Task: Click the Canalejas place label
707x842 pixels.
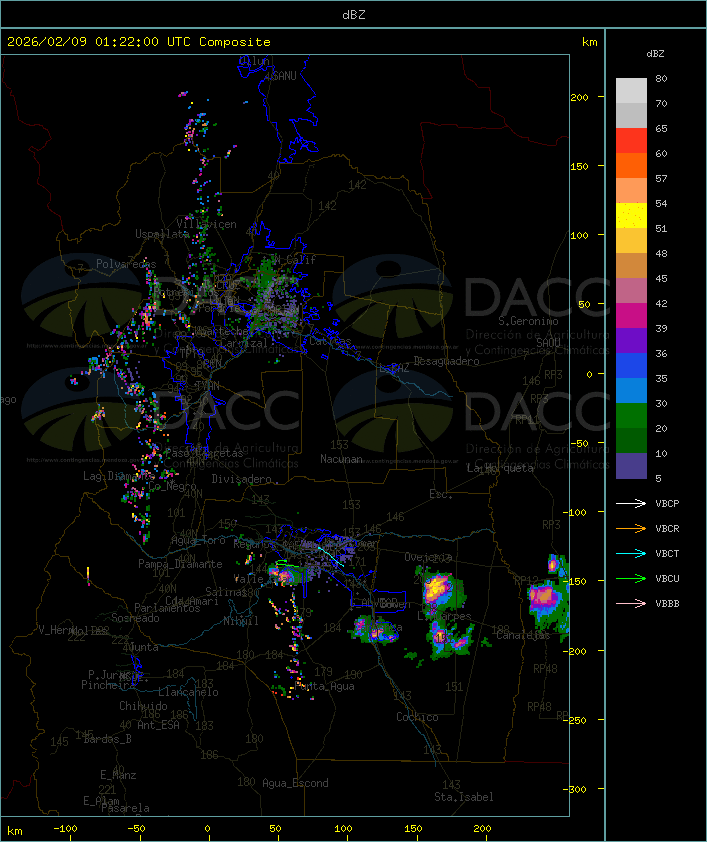Action: tap(523, 635)
